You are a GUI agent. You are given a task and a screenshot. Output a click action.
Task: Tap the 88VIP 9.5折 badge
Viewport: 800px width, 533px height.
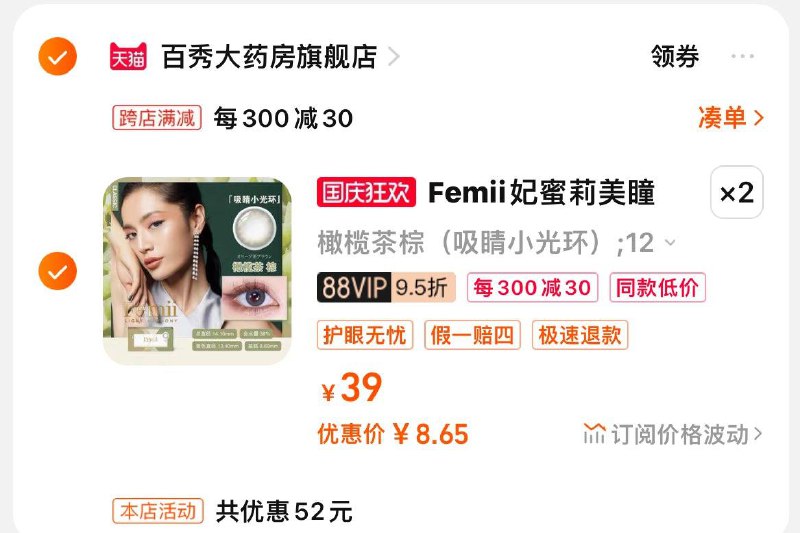tap(386, 288)
